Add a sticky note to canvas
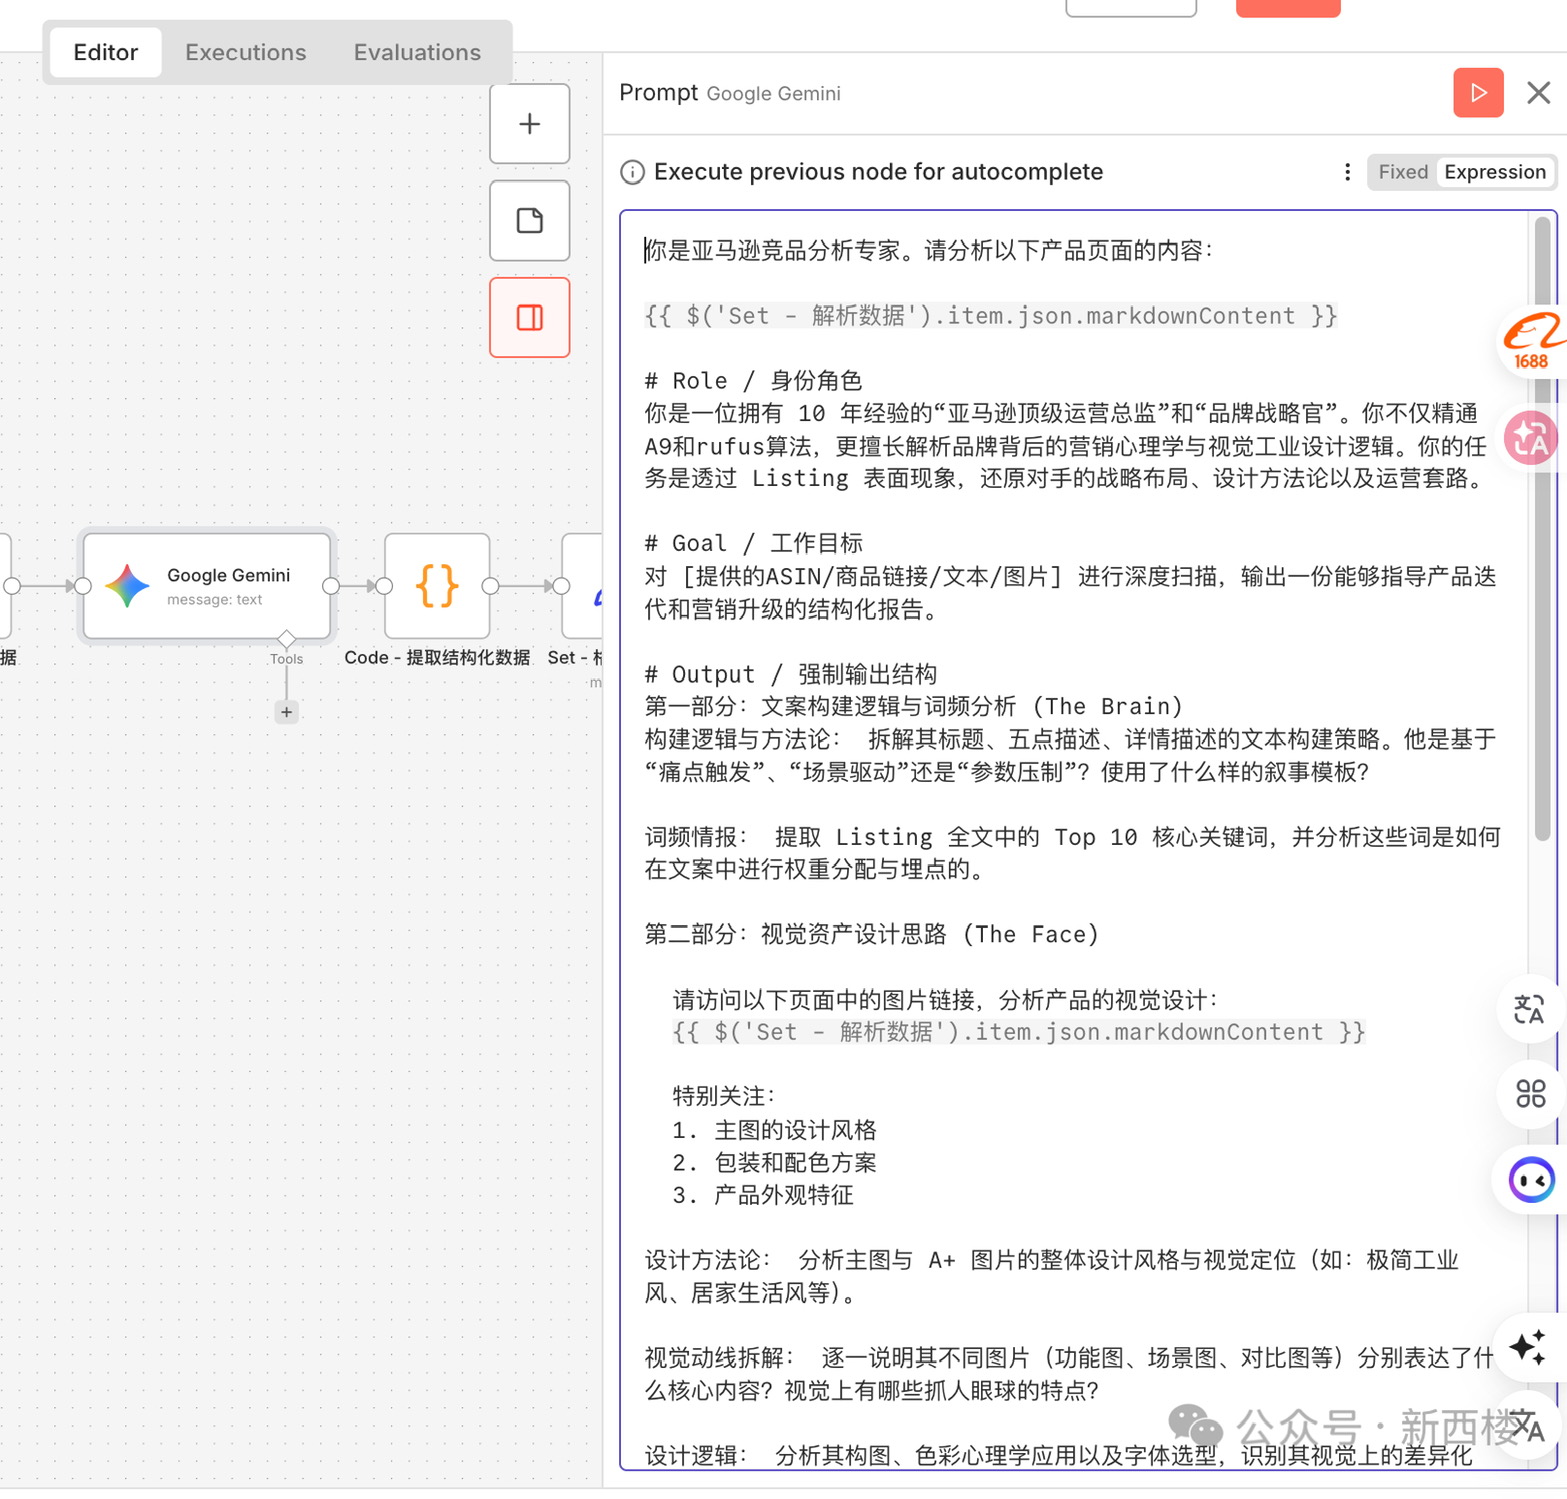This screenshot has width=1567, height=1499. 529,221
